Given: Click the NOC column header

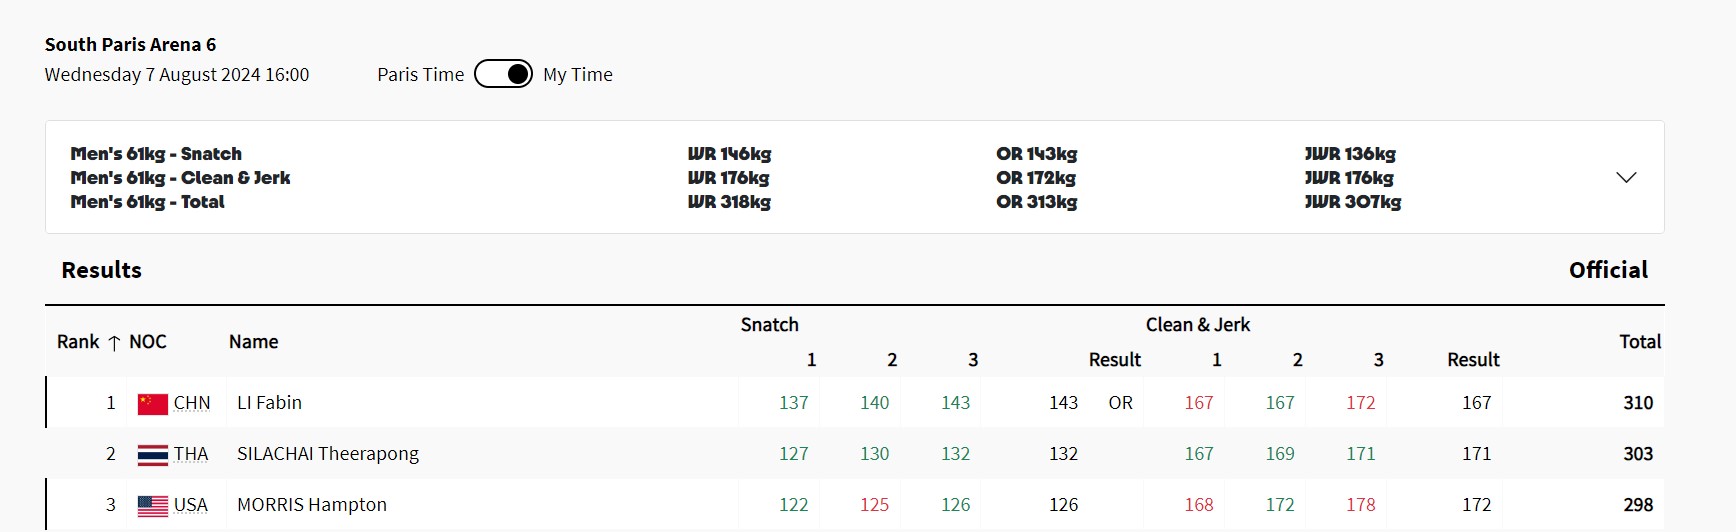Looking at the screenshot, I should point(148,342).
